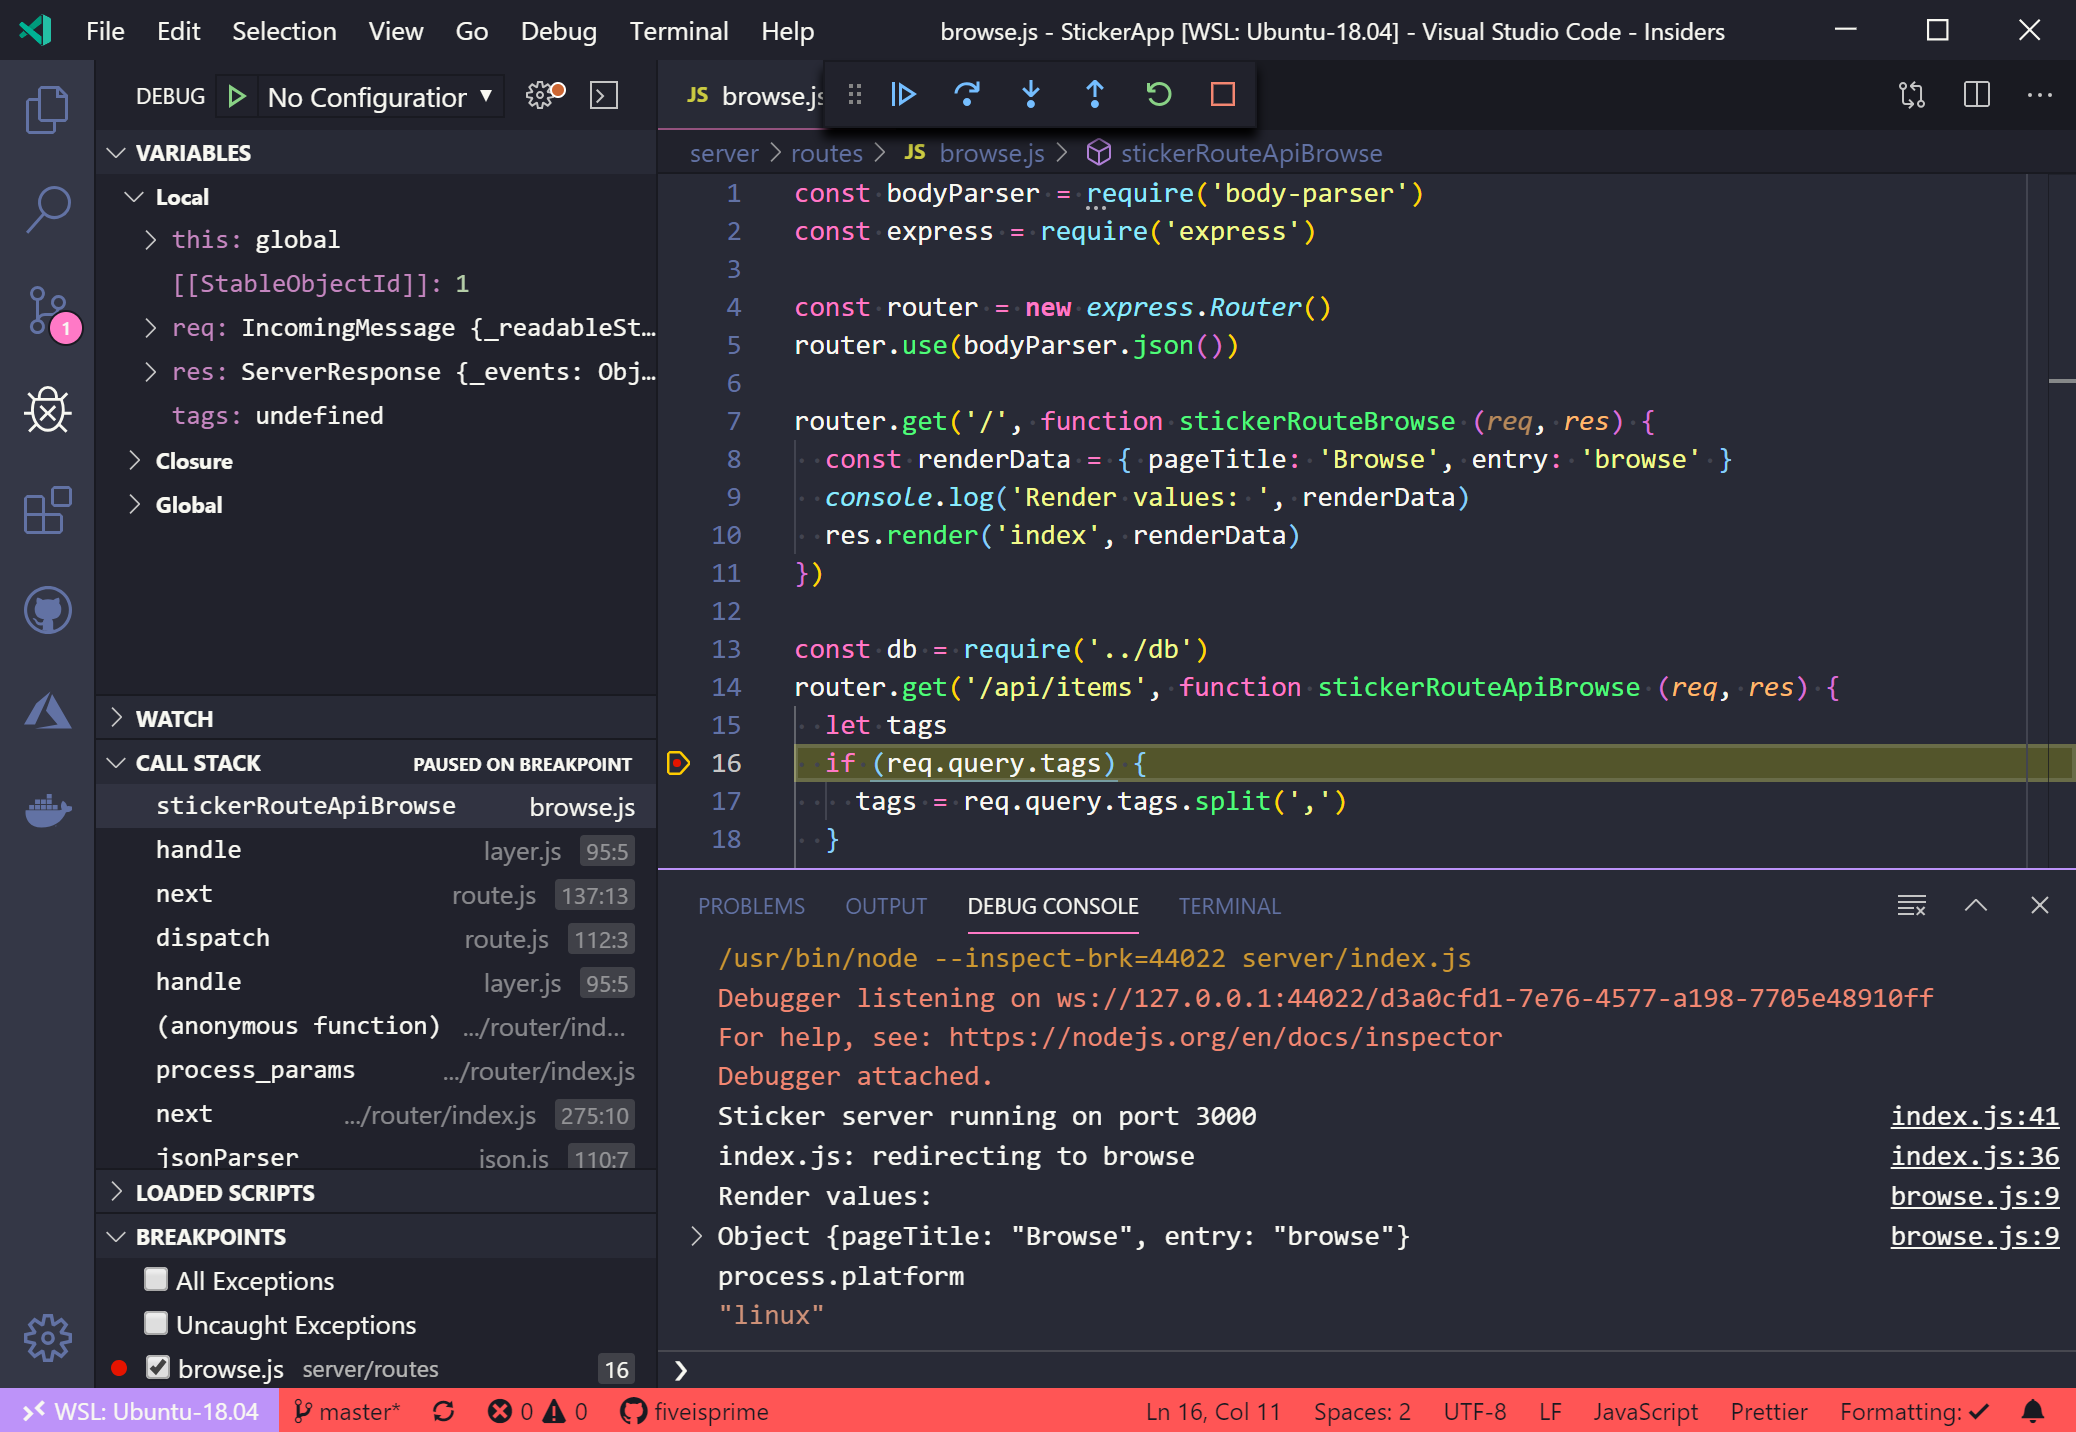Screen dimensions: 2076x1432
Task: Click the Restart debug session icon
Action: [1158, 95]
